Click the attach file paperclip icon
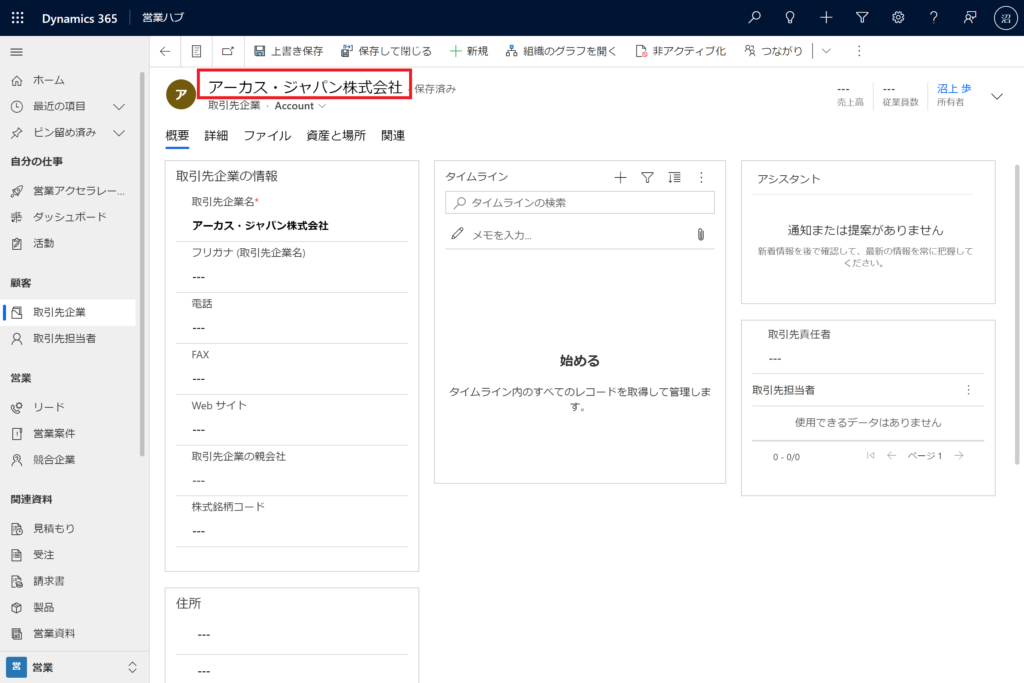 [700, 234]
